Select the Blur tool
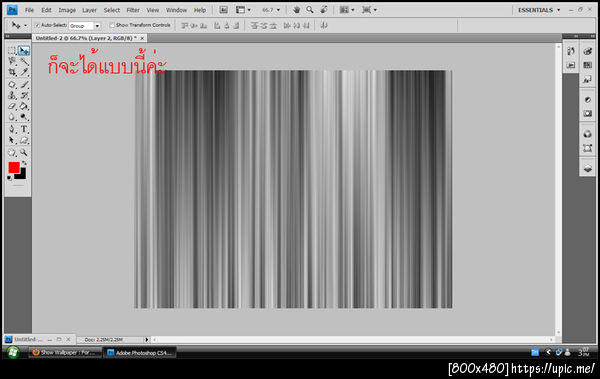Viewport: 600px width, 379px height. coord(12,117)
